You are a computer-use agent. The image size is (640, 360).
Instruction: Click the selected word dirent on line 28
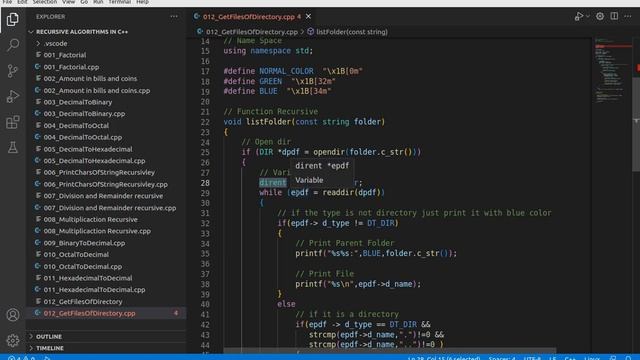click(x=273, y=183)
